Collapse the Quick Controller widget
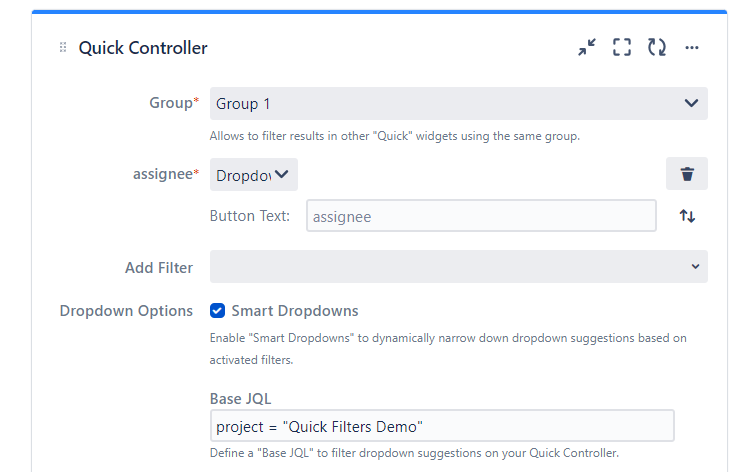The image size is (738, 472). [x=587, y=48]
